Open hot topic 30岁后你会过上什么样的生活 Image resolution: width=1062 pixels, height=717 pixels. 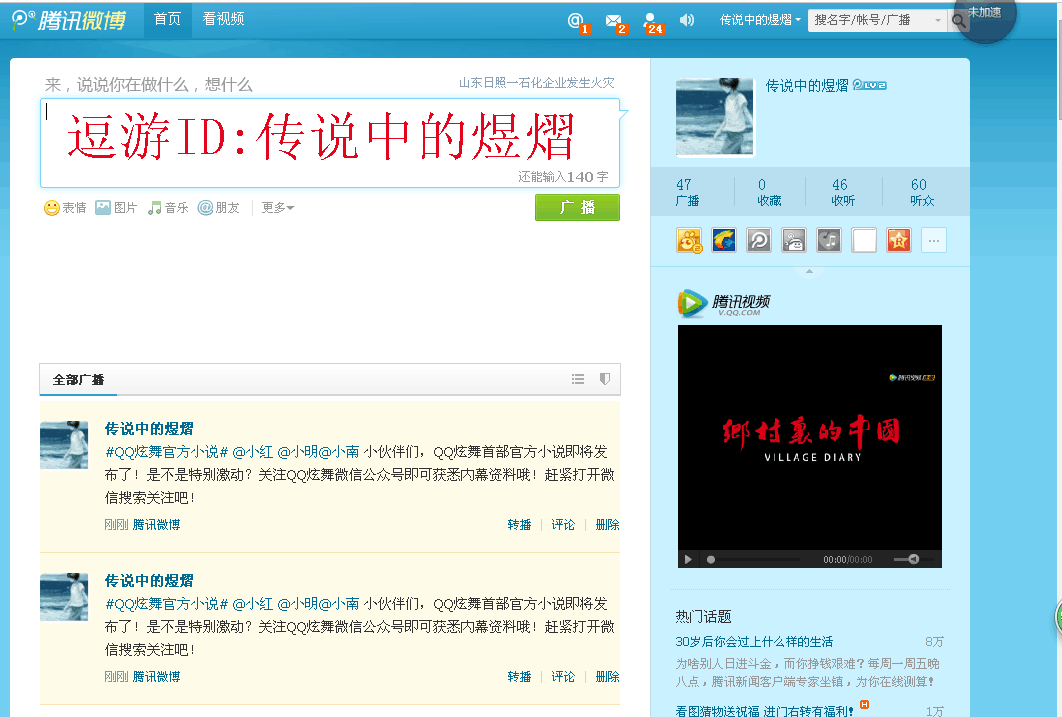[x=754, y=642]
